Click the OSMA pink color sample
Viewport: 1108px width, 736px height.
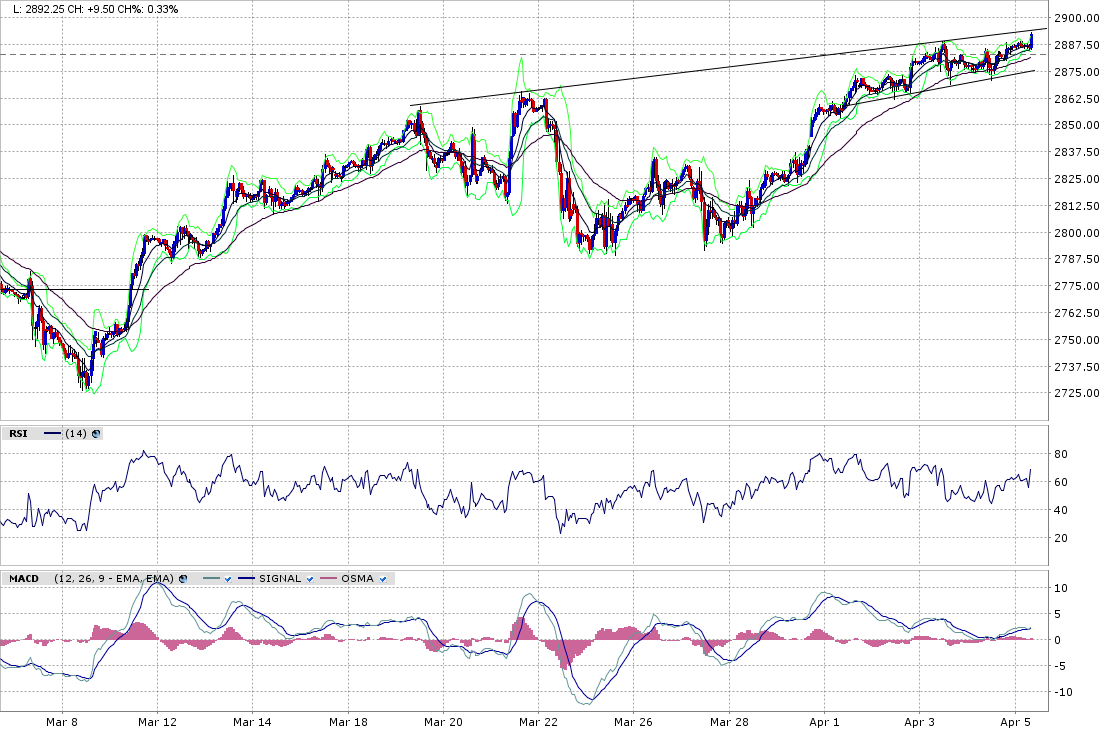pos(327,578)
